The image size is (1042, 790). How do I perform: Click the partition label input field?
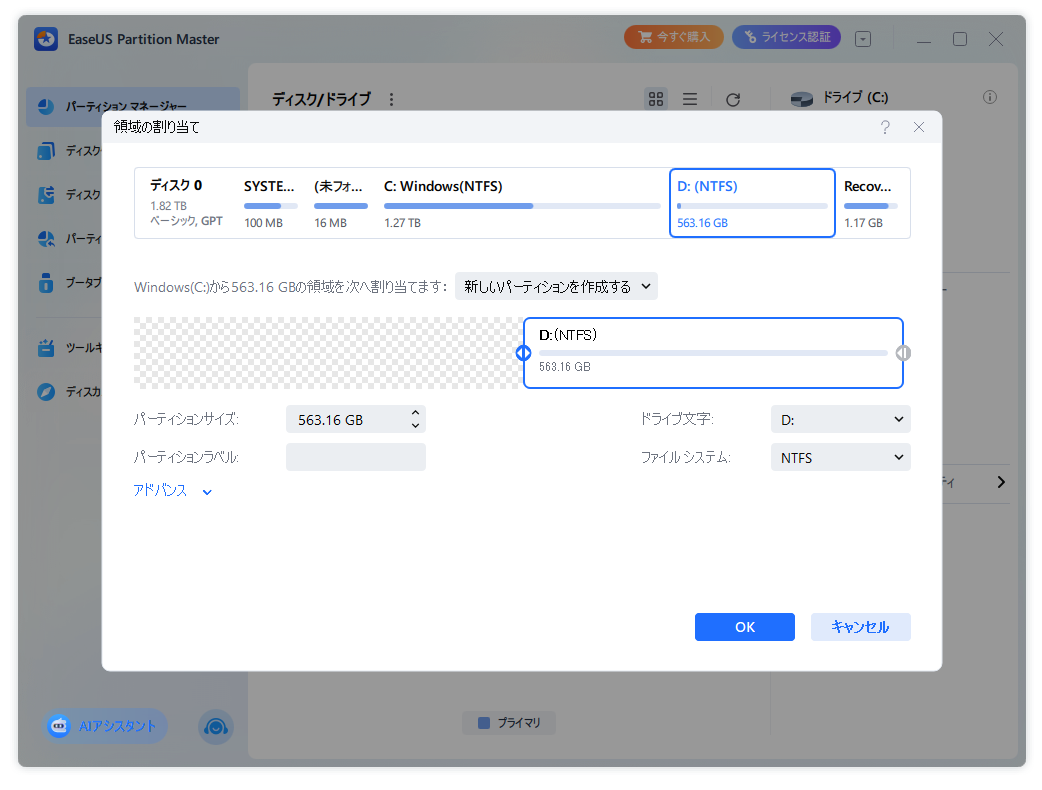click(x=356, y=457)
